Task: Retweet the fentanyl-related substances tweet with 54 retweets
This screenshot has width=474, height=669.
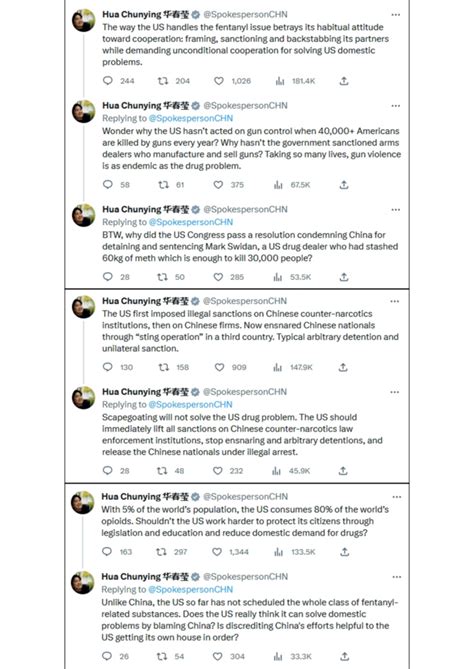Action: click(x=161, y=656)
